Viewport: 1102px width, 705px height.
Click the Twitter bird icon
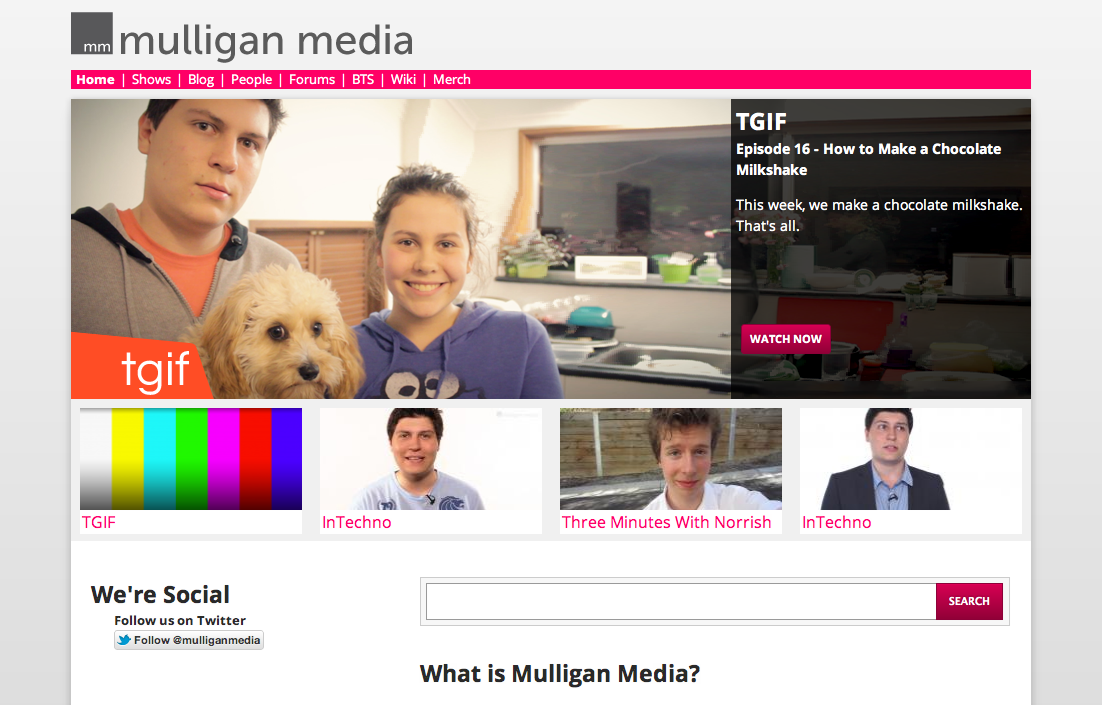(124, 640)
